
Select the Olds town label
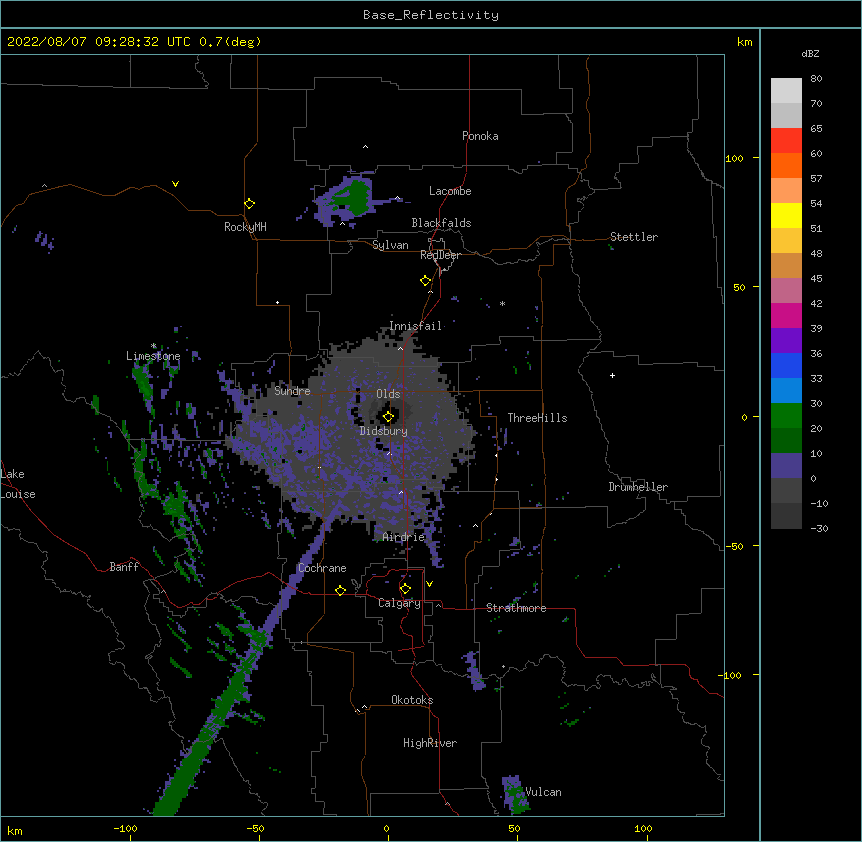[388, 394]
